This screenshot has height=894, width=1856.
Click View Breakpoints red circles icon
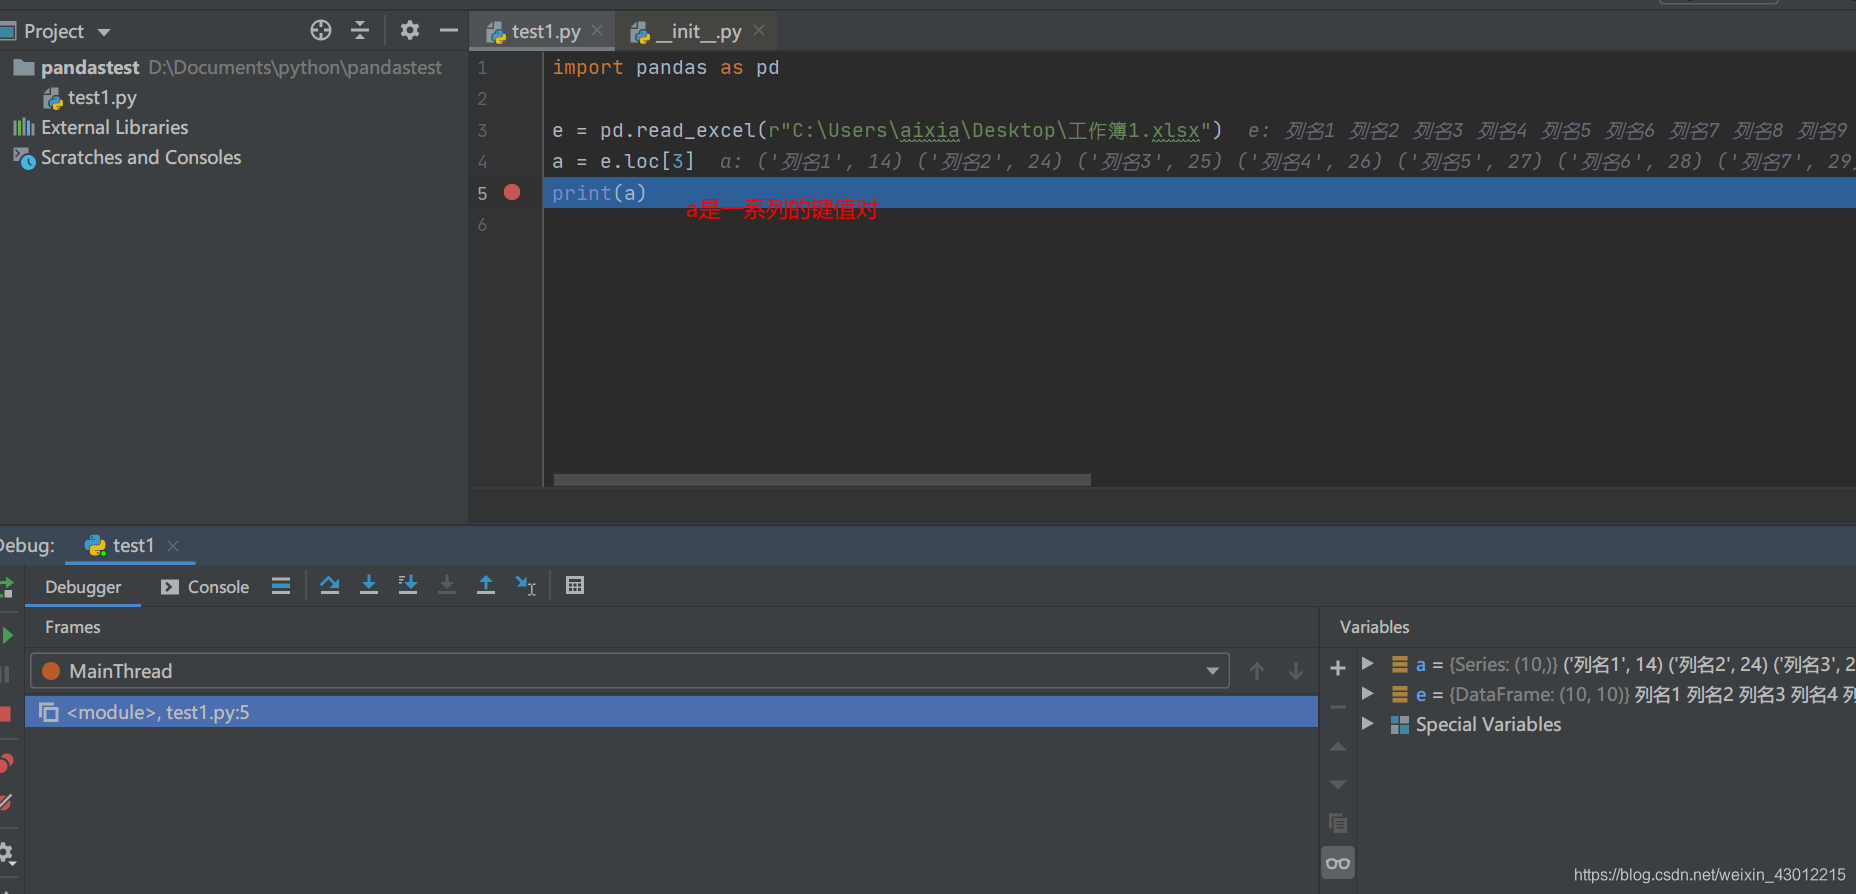tap(6, 763)
